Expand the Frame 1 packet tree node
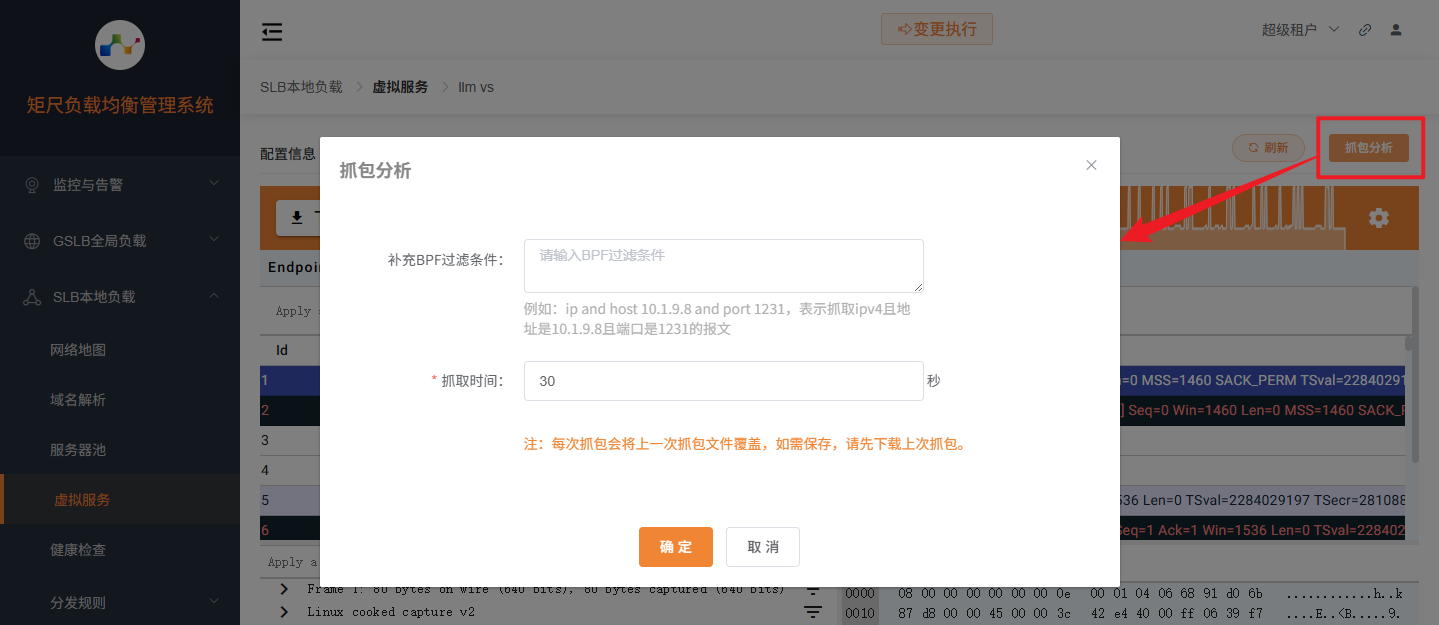 283,589
